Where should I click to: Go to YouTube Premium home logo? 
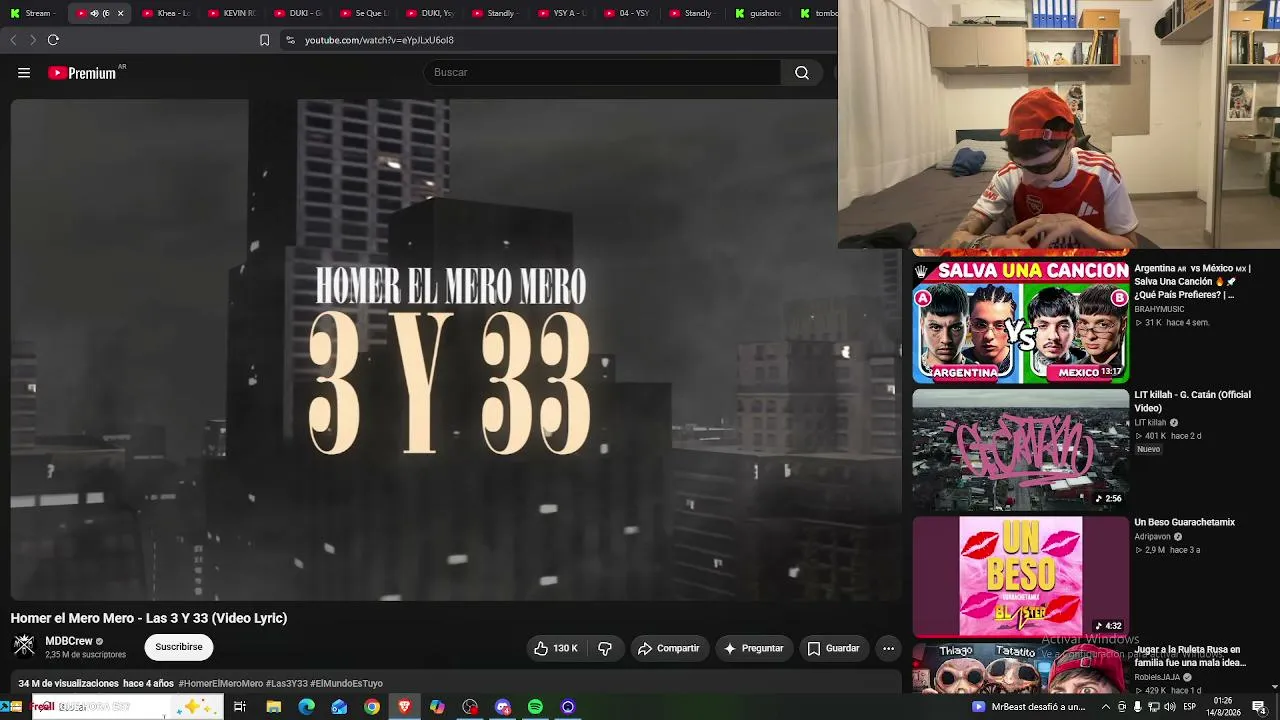[82, 73]
